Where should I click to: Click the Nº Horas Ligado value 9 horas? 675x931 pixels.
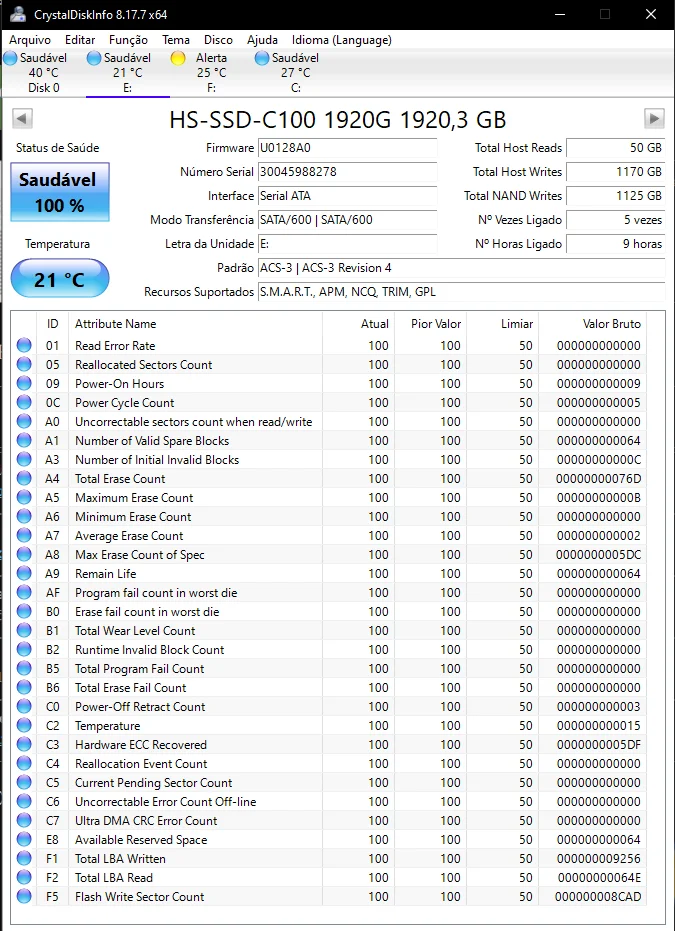coord(616,243)
